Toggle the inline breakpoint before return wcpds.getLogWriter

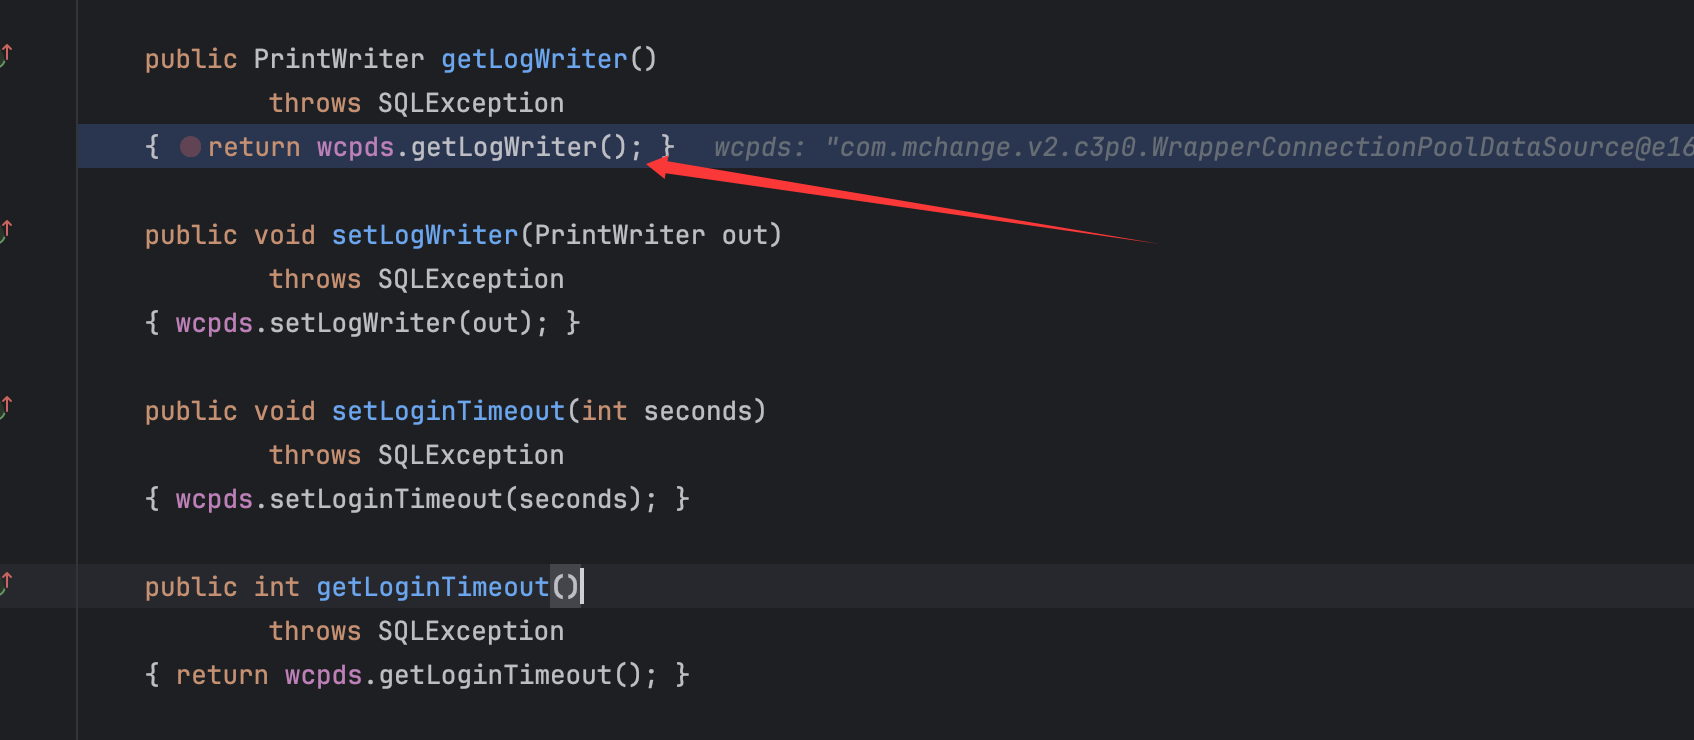coord(191,147)
